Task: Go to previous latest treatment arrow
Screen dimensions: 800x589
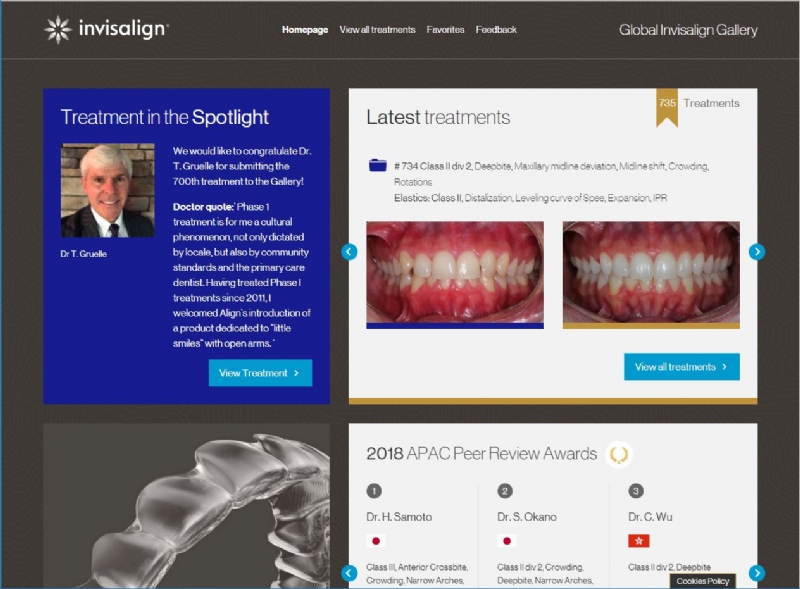Action: (349, 252)
